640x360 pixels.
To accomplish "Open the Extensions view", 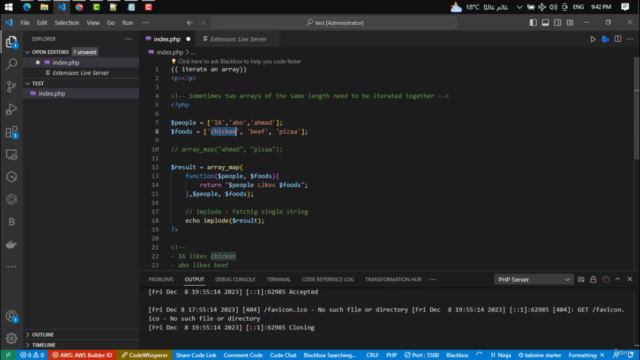I will (x=11, y=132).
